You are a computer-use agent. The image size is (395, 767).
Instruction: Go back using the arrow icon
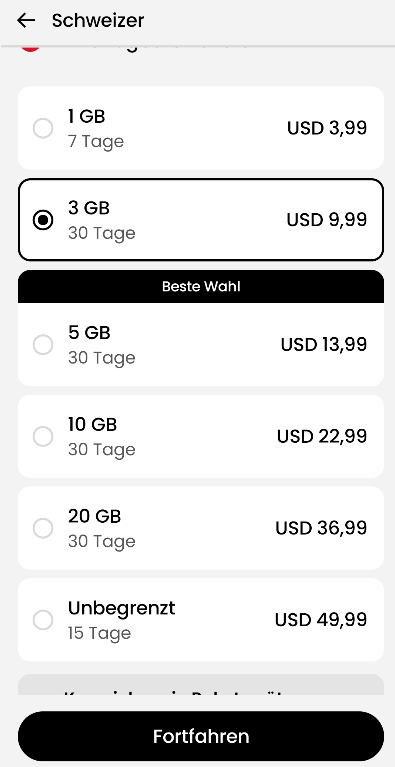coord(26,21)
